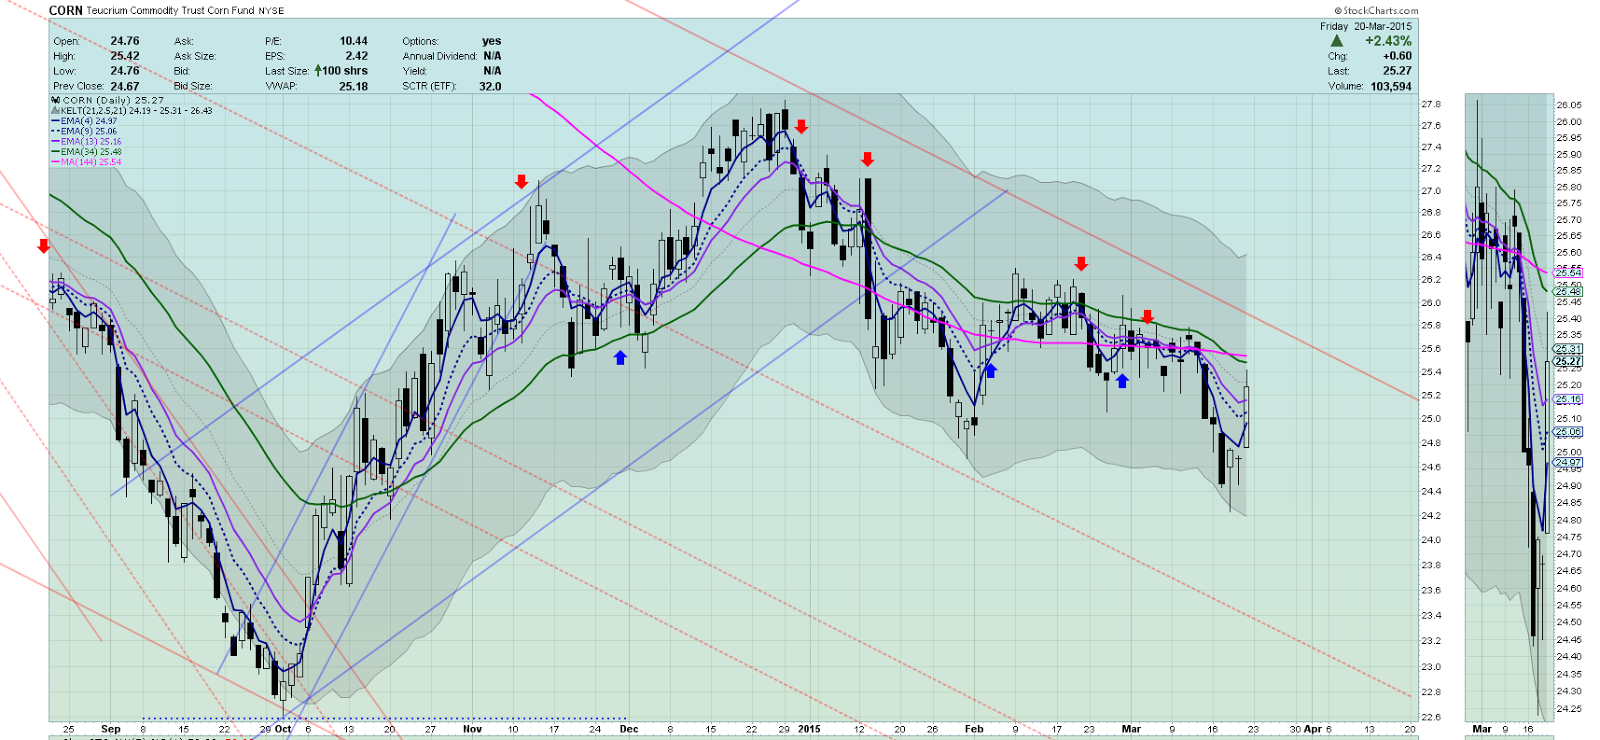The height and width of the screenshot is (740, 1600).
Task: Click the EPS value 2.42
Action: [357, 56]
